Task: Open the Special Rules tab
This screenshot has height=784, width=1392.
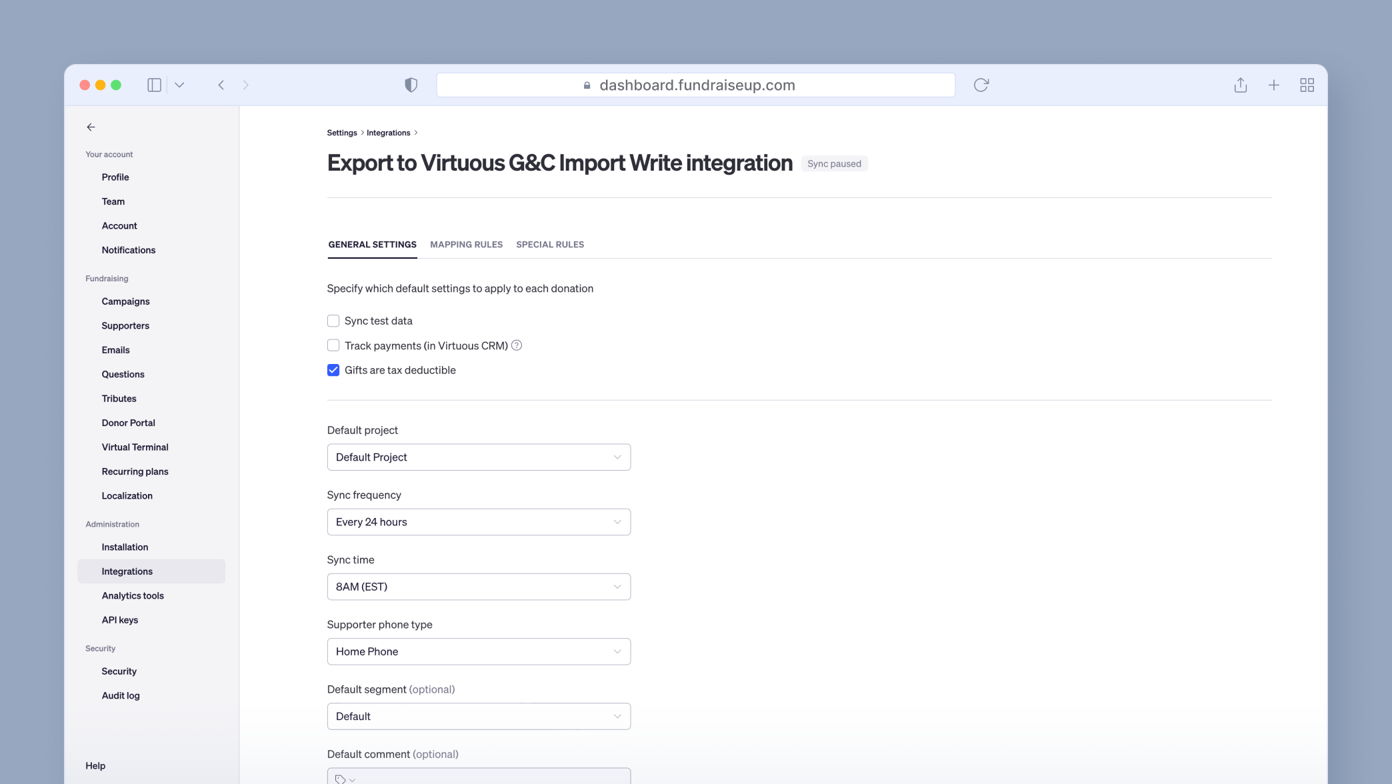Action: pyautogui.click(x=550, y=245)
